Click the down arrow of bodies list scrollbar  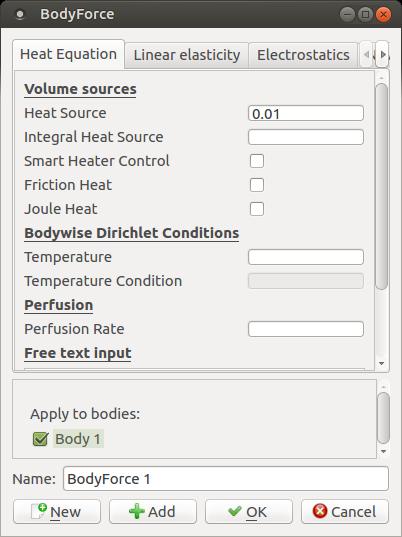tap(383, 452)
